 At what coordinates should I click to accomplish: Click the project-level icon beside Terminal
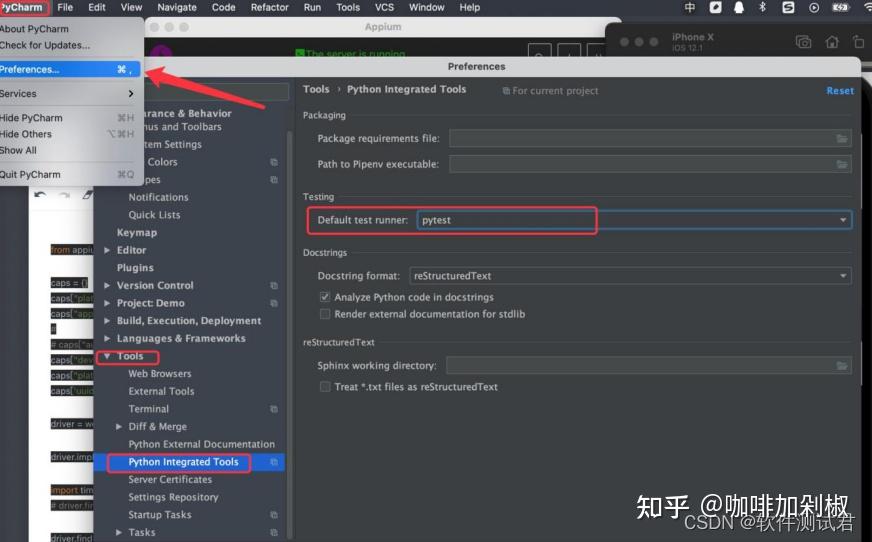pyautogui.click(x=274, y=409)
